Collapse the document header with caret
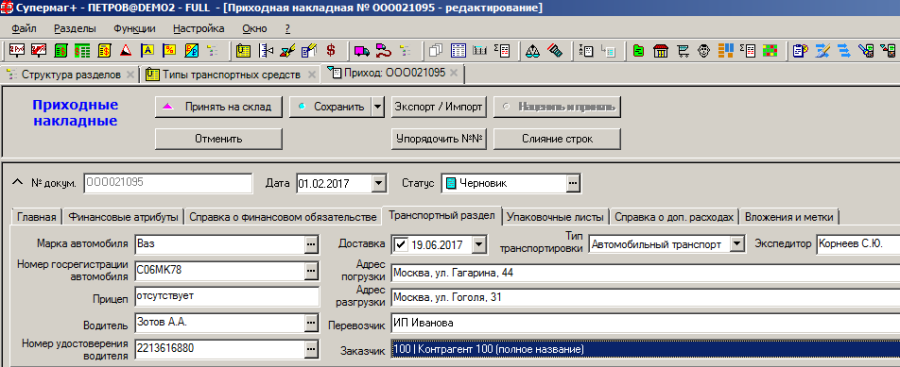This screenshot has height=367, width=900. [16, 183]
